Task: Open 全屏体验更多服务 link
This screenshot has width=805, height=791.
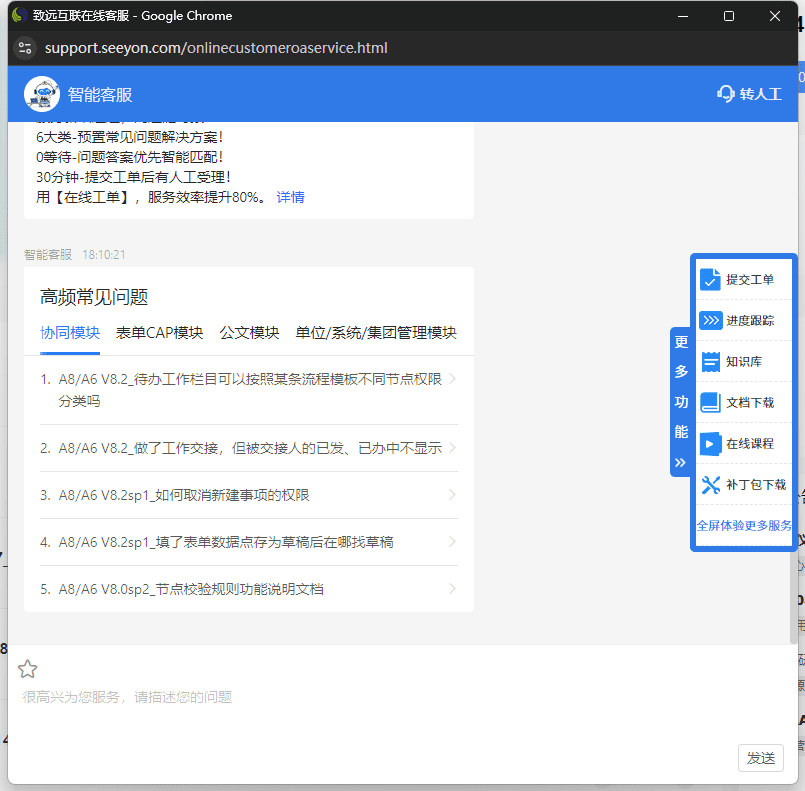Action: (744, 526)
